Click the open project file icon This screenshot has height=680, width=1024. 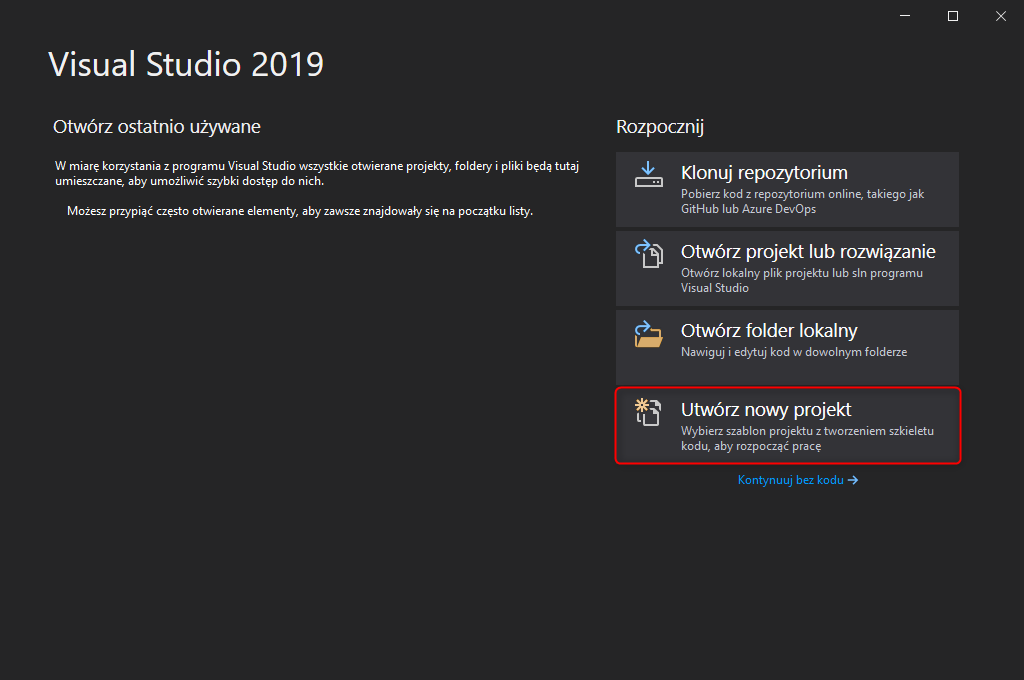click(649, 254)
